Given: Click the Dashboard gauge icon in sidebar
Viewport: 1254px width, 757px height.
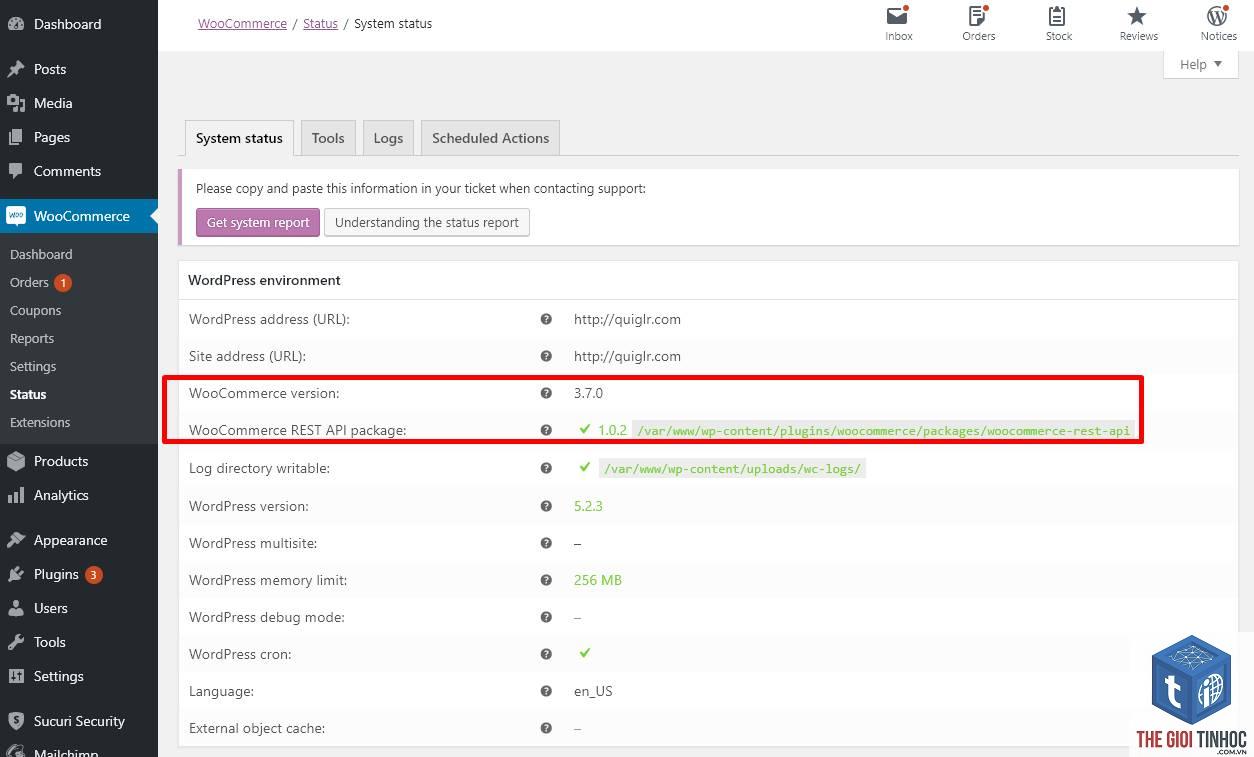Looking at the screenshot, I should coord(15,24).
